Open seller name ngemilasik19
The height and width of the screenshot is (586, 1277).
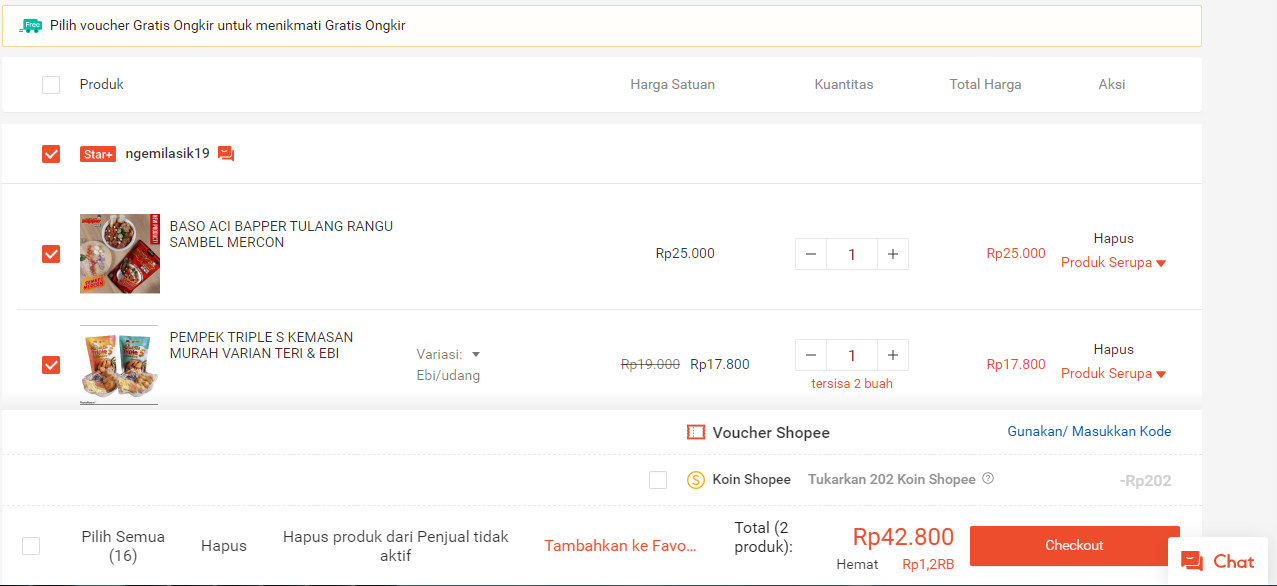coord(168,153)
